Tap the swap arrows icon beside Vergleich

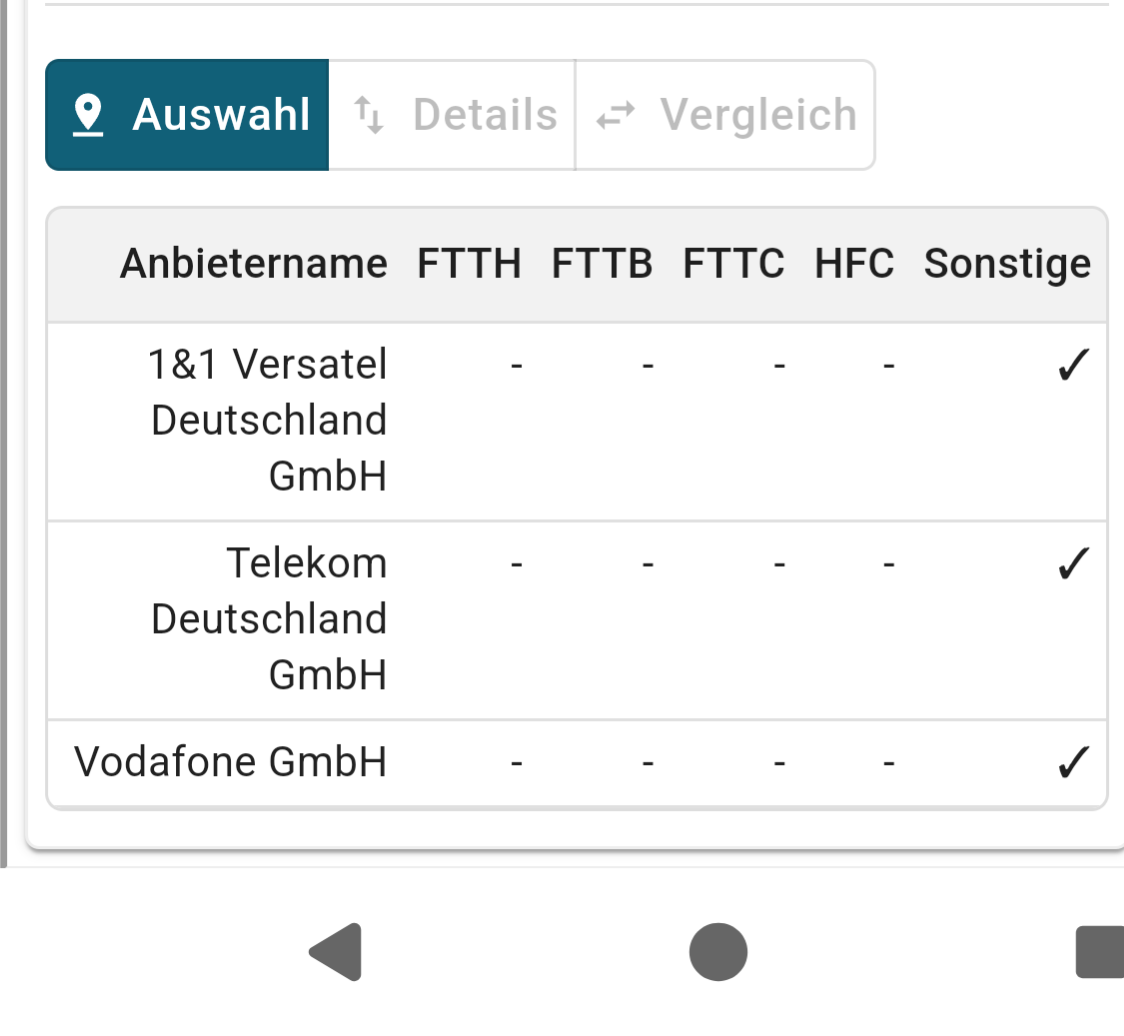(616, 116)
